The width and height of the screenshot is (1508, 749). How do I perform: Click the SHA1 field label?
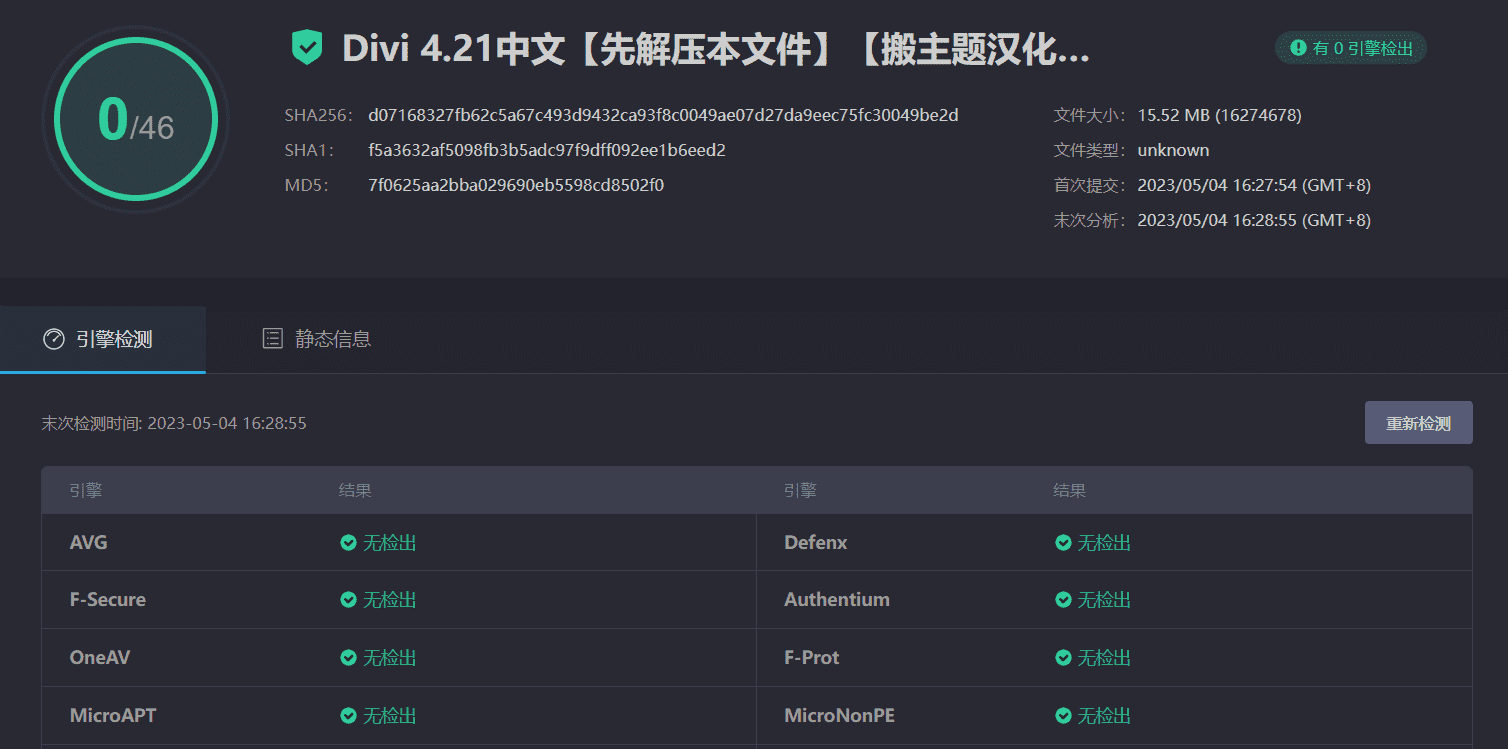click(309, 150)
